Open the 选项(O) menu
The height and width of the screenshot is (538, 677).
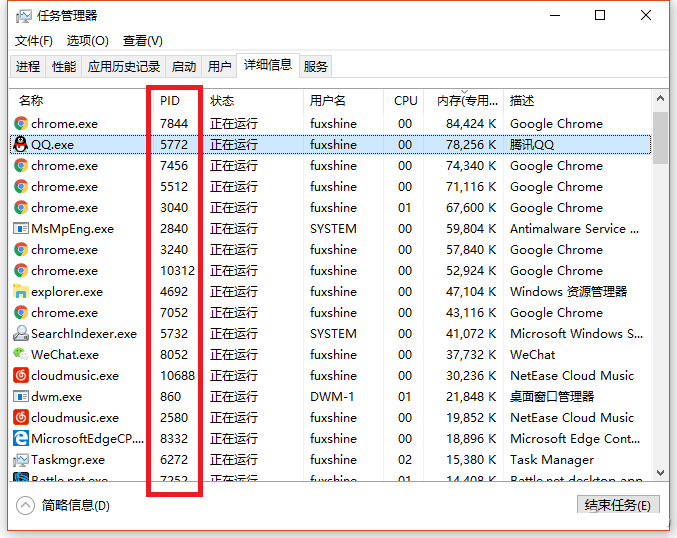[x=88, y=41]
